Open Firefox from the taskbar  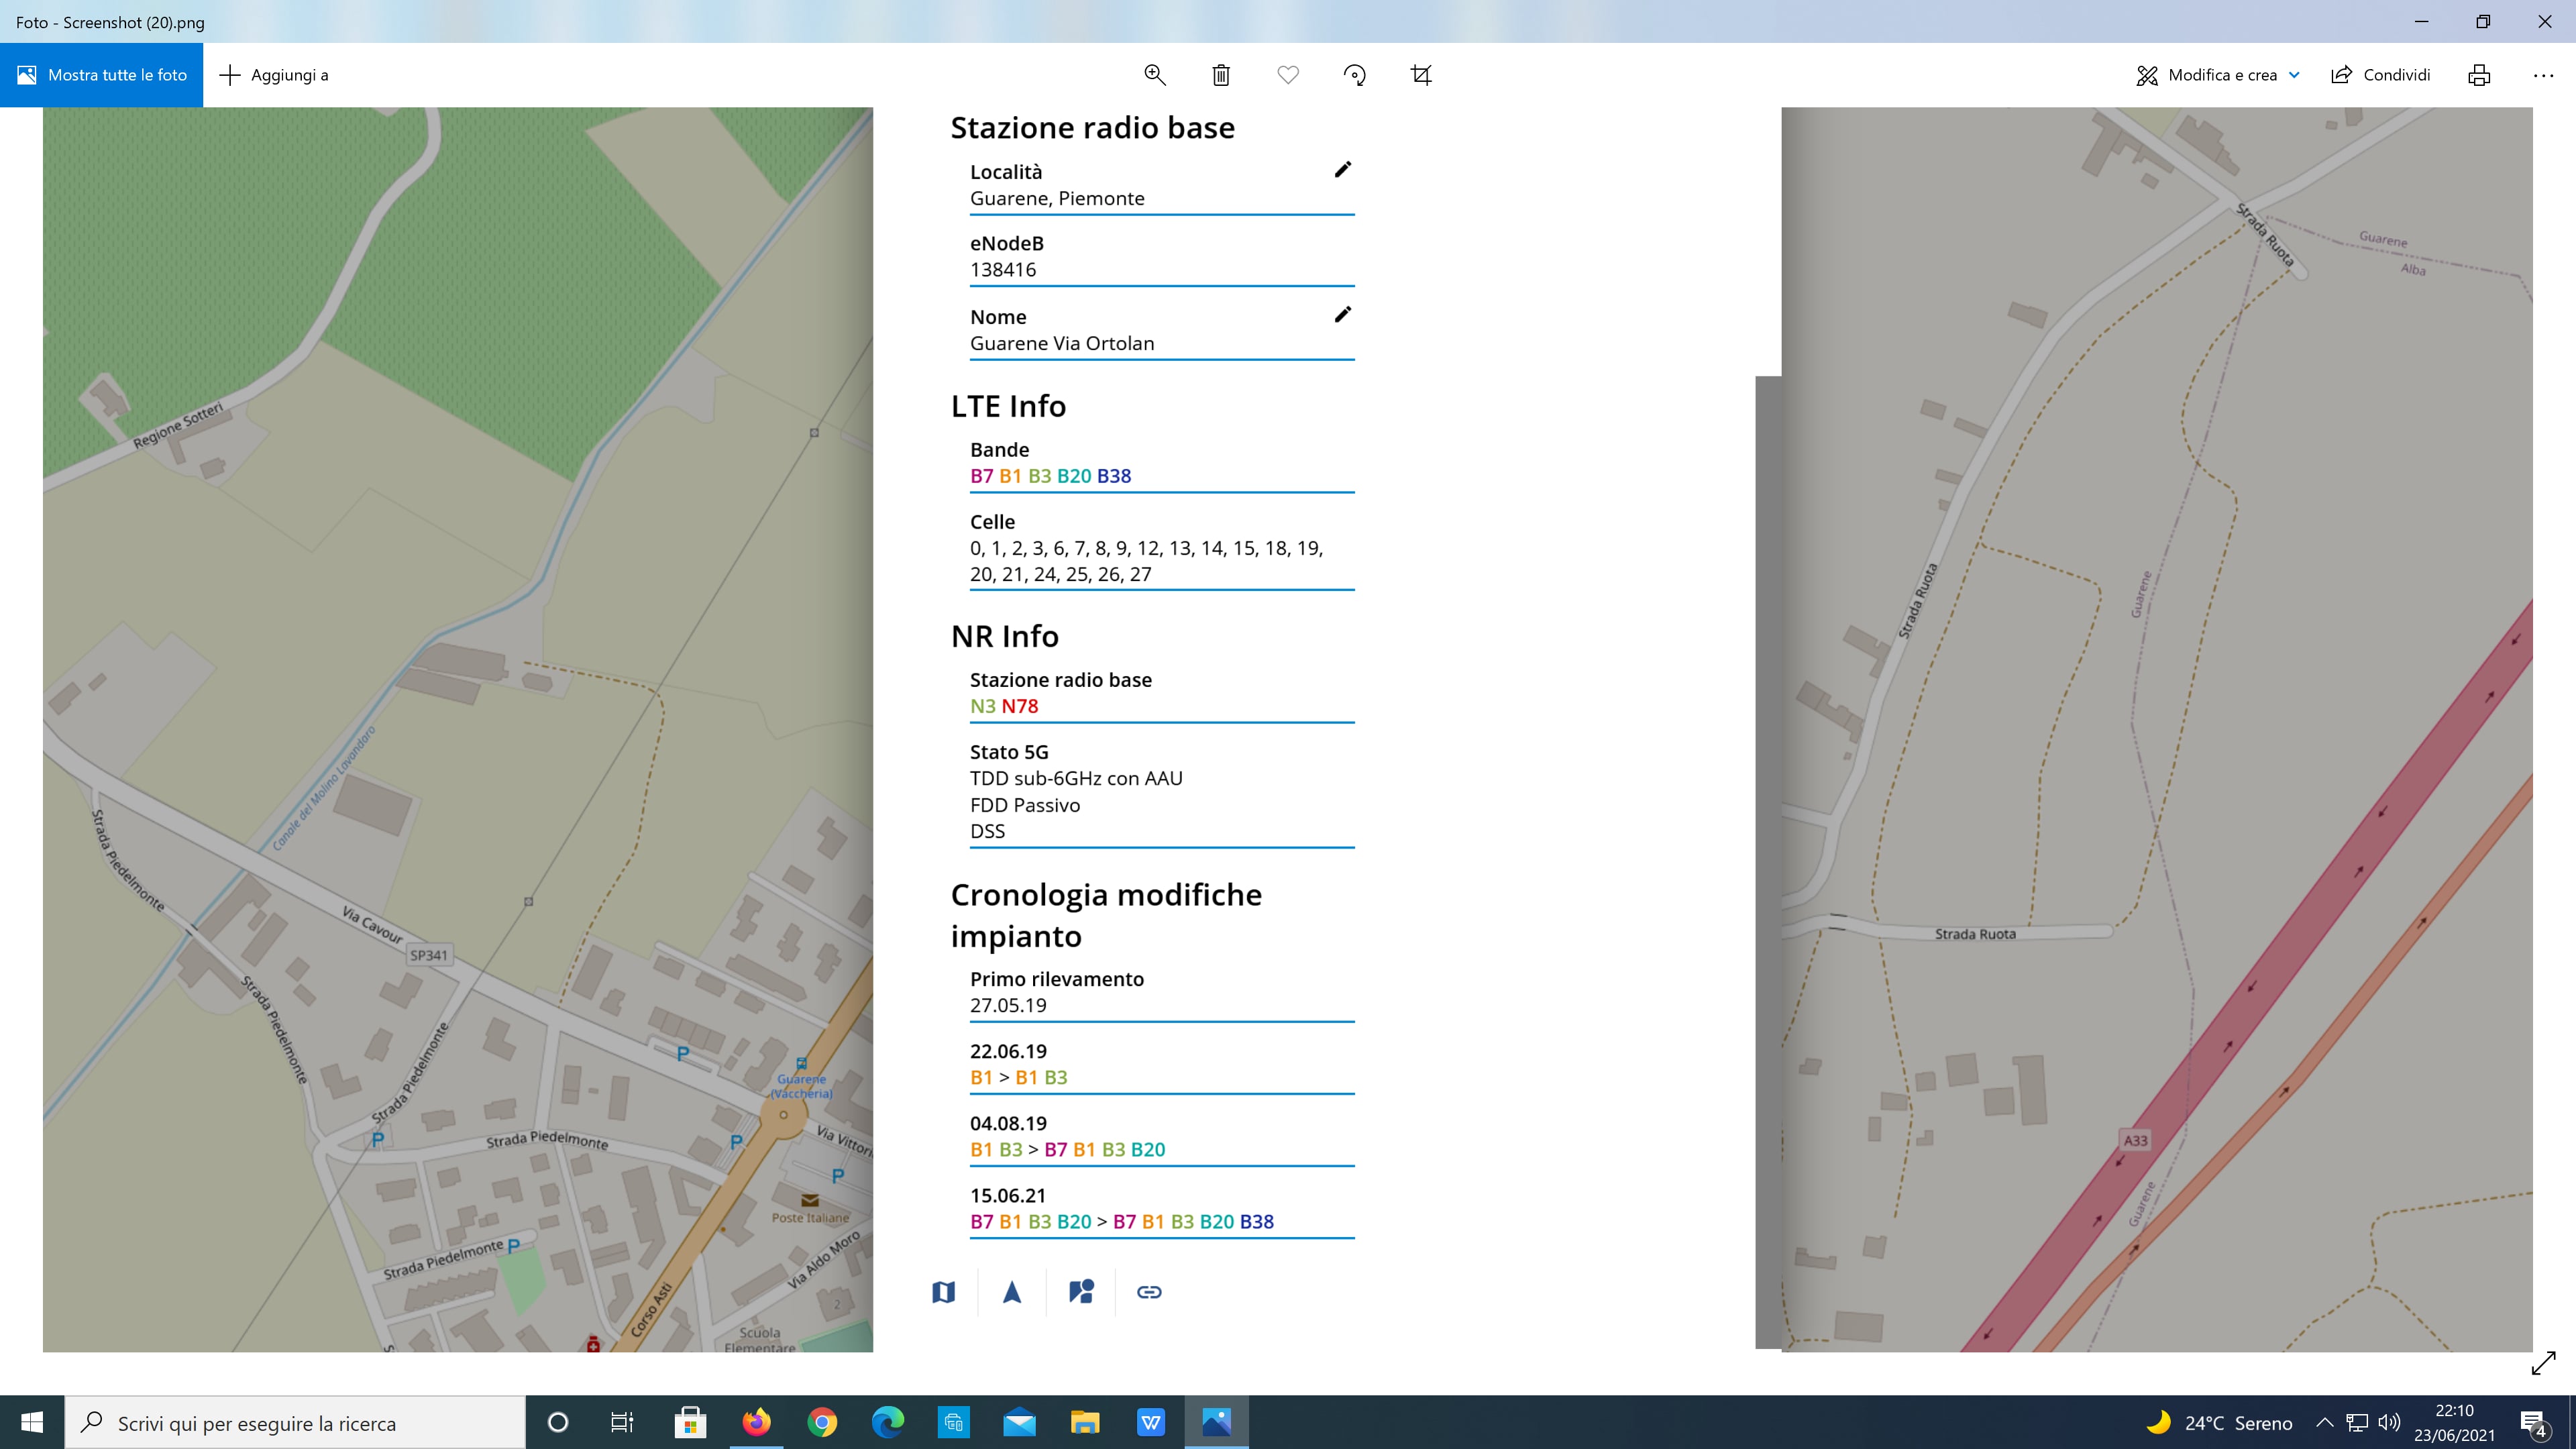point(756,1423)
